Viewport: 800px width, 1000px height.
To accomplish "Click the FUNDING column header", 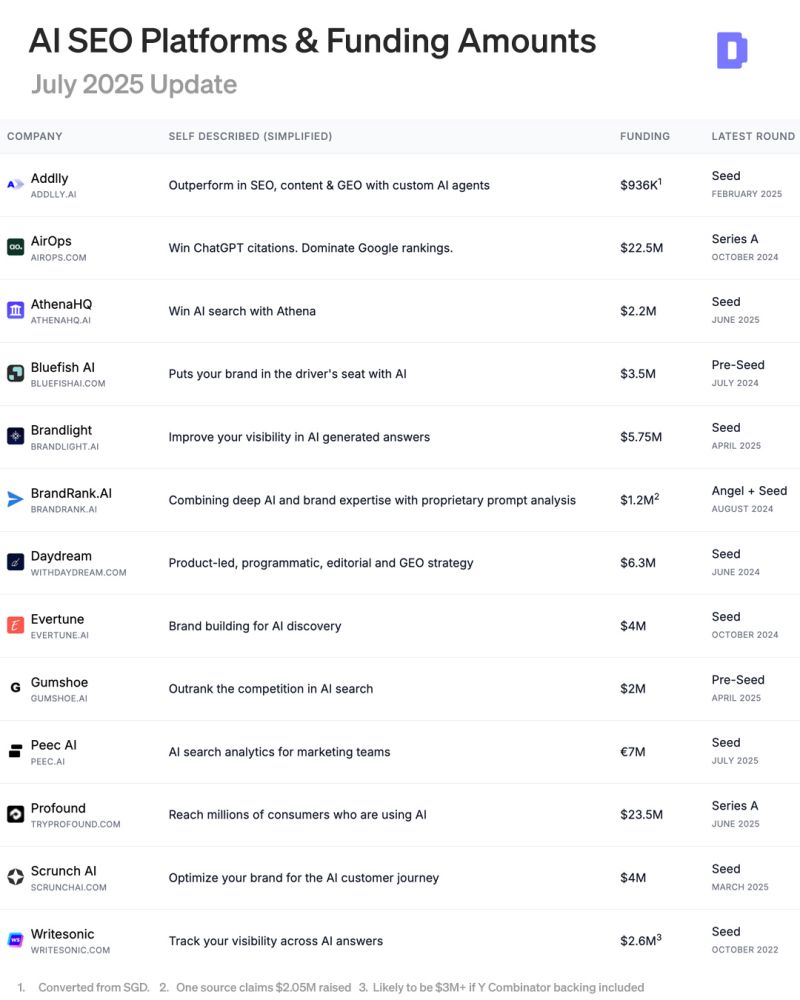I will pyautogui.click(x=644, y=136).
